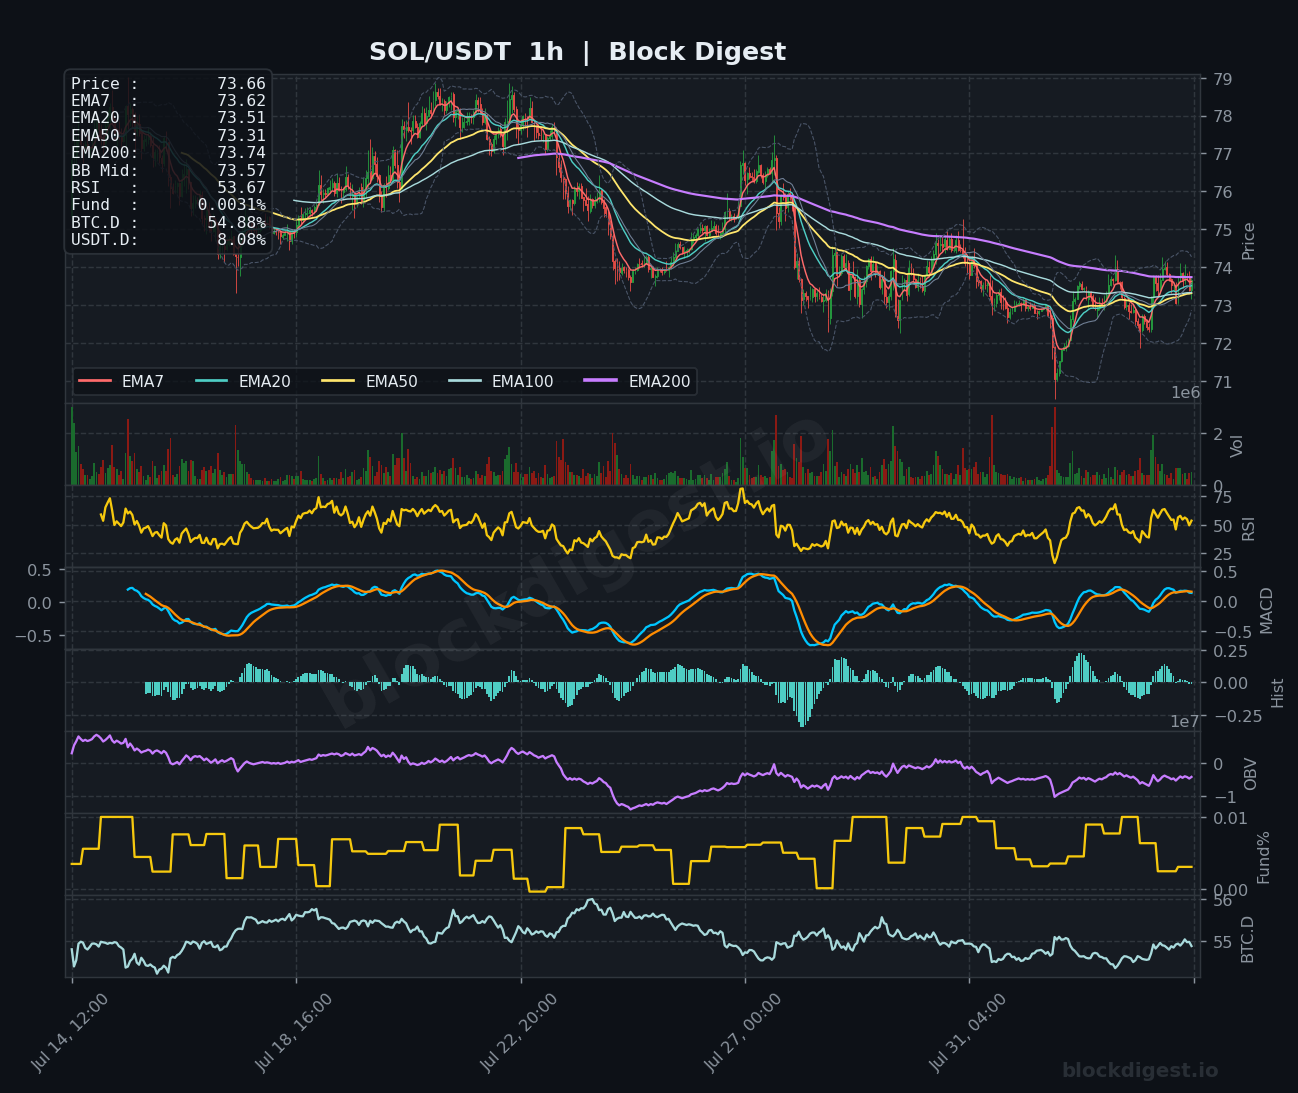1298x1093 pixels.
Task: Click the Fund% axis label
Action: click(x=1264, y=856)
